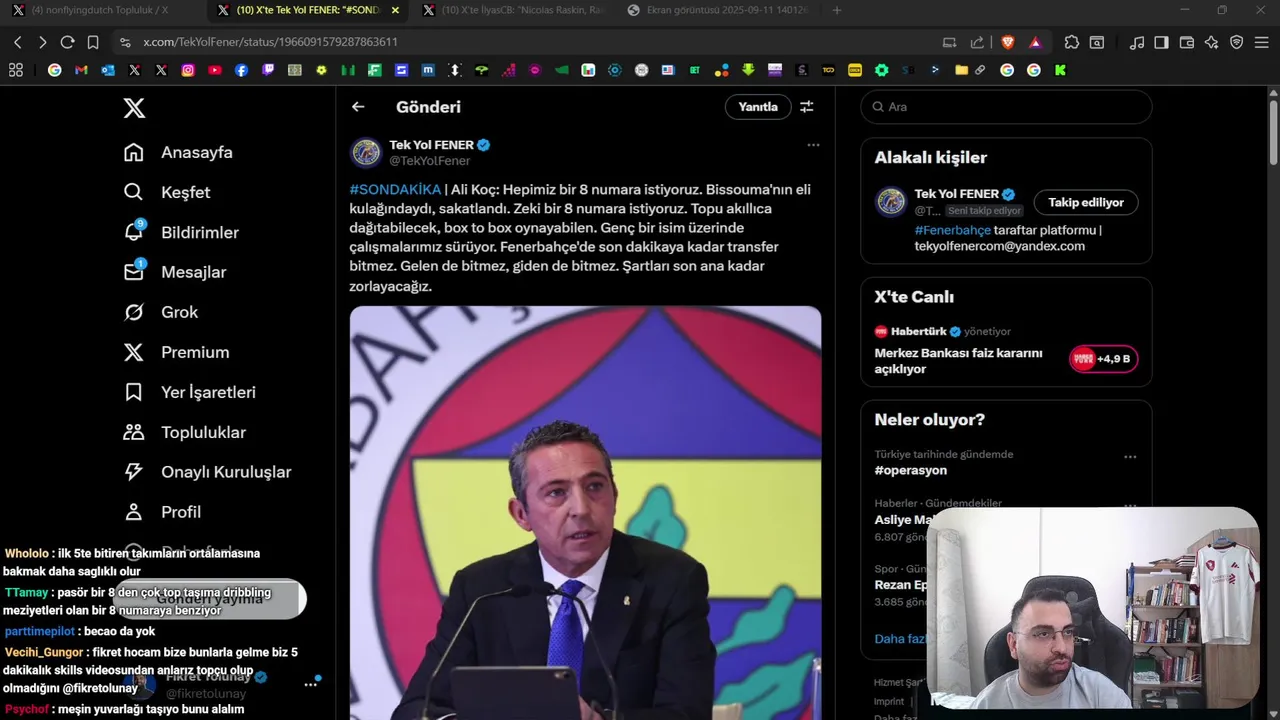Open the Ali Koç post image

[585, 513]
